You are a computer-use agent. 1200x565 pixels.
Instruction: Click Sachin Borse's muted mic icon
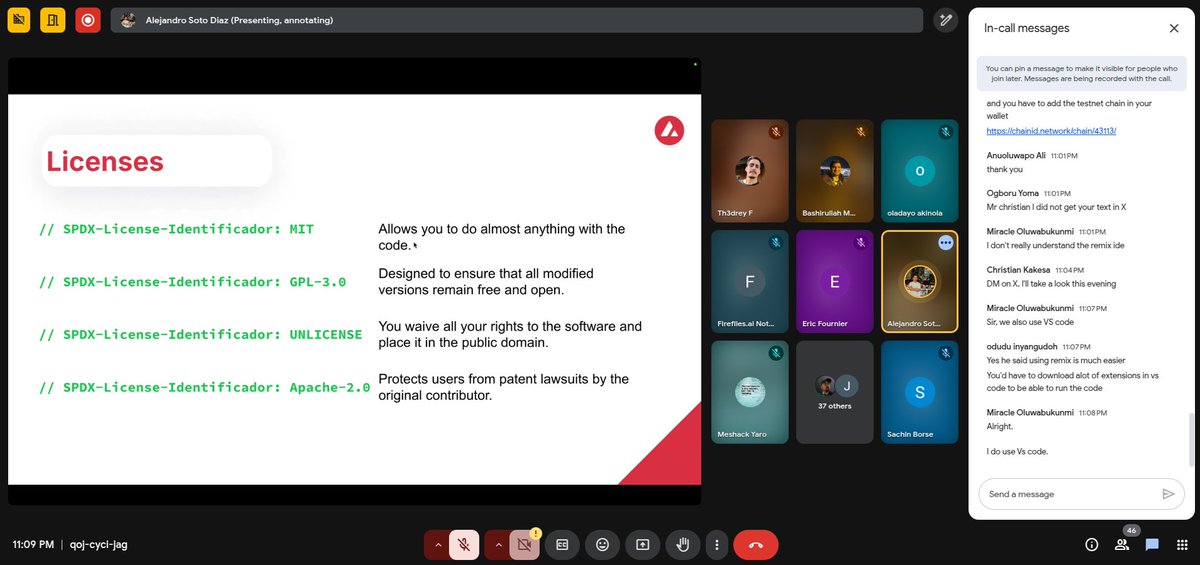[945, 354]
